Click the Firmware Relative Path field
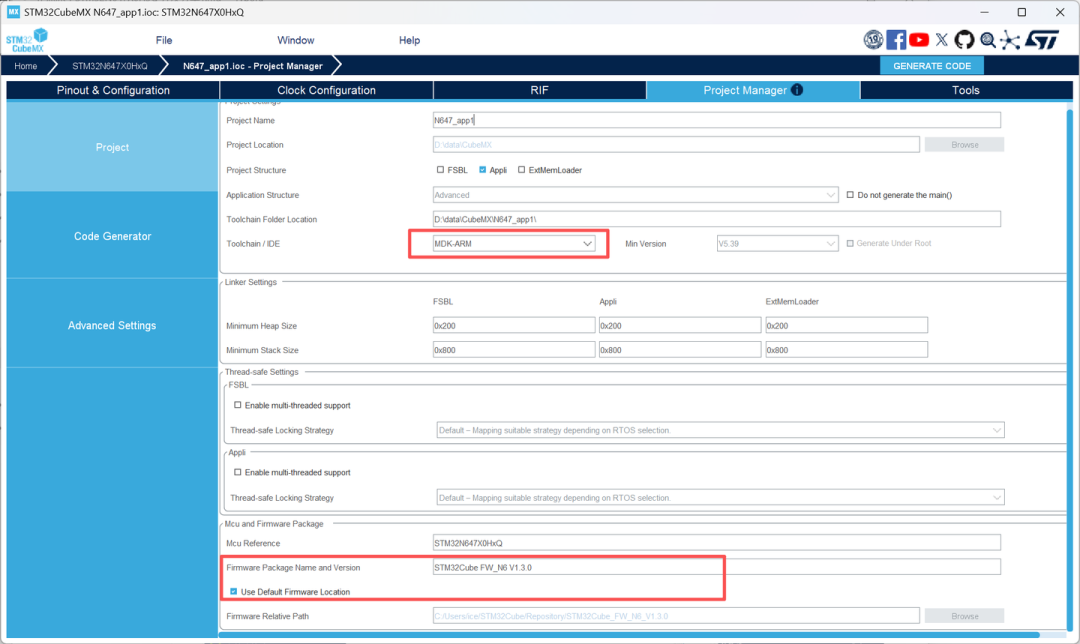Image resolution: width=1080 pixels, height=644 pixels. [x=676, y=616]
